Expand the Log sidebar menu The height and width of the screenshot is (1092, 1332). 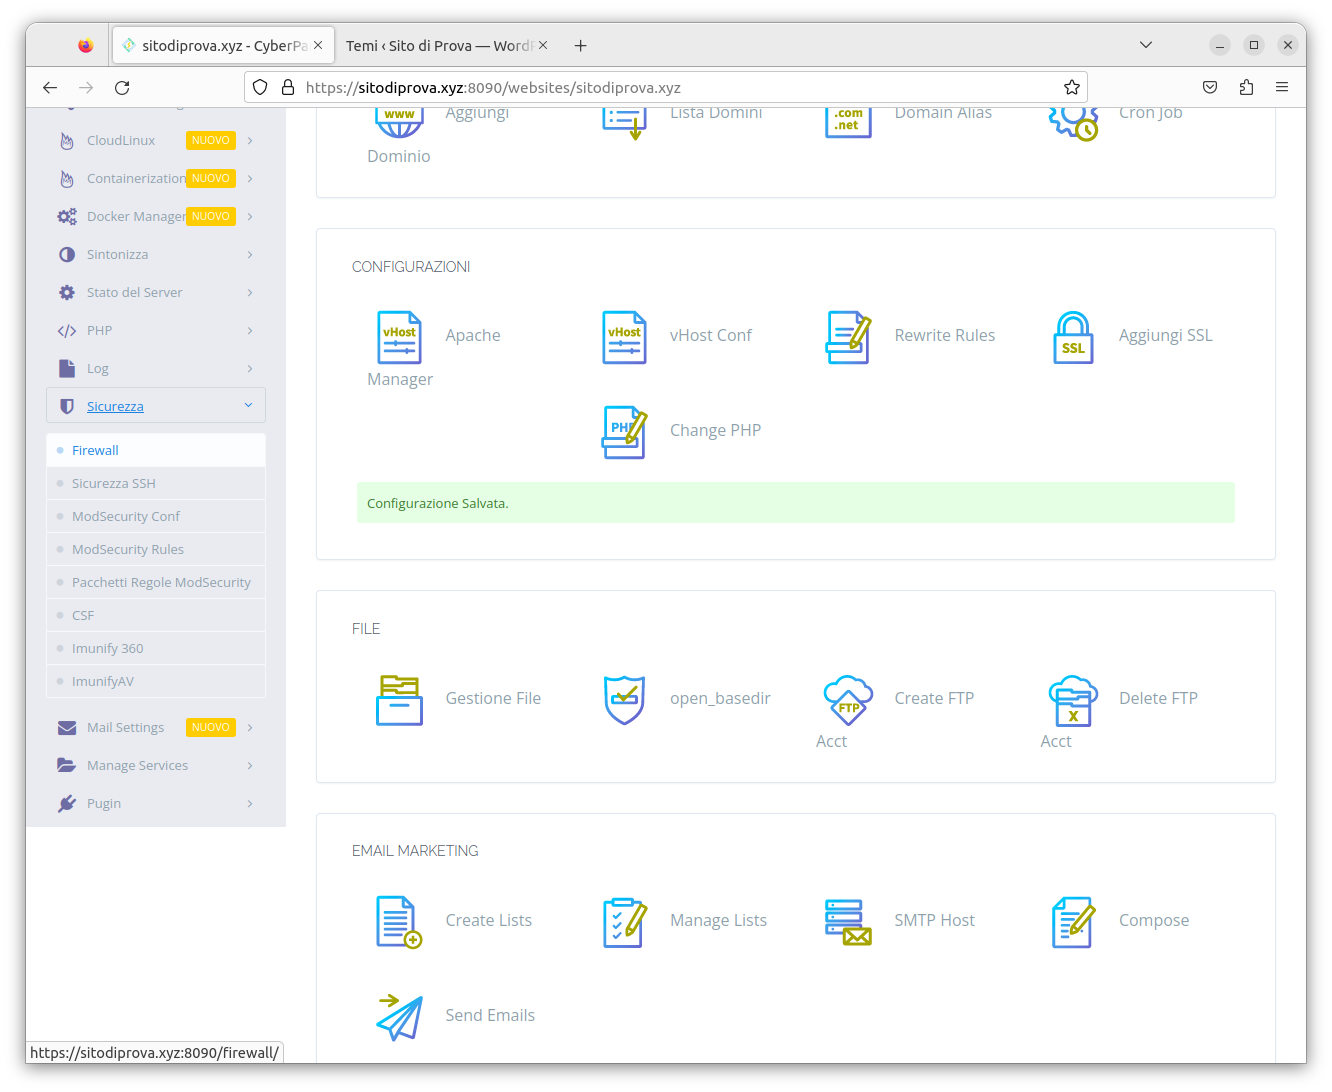coord(156,369)
